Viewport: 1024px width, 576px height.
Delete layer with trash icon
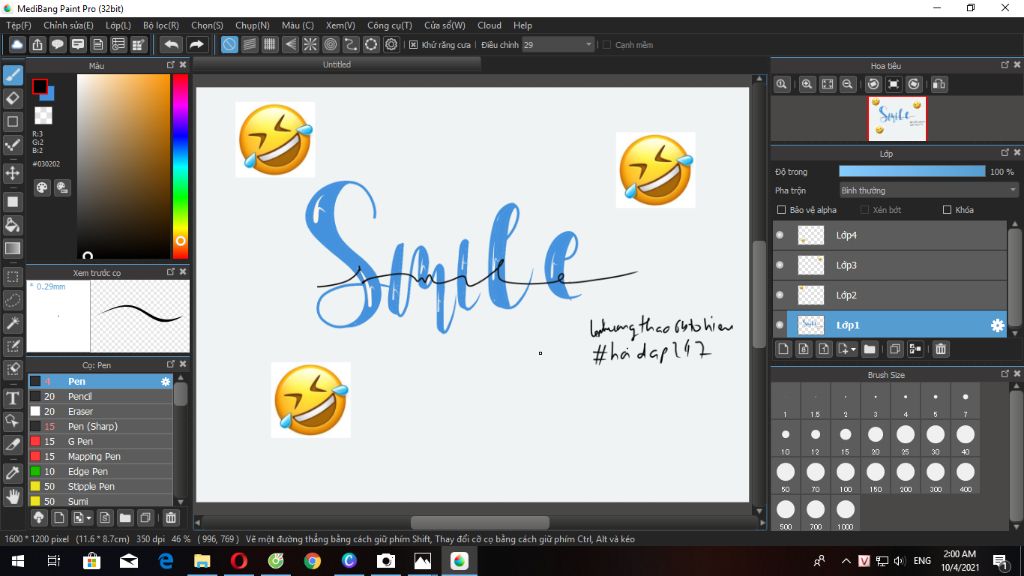(940, 349)
